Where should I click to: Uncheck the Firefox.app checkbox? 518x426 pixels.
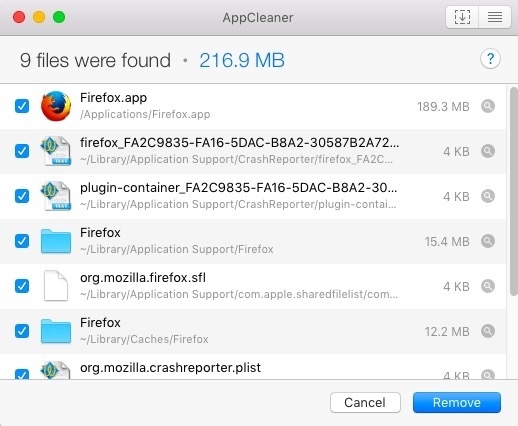(x=22, y=106)
